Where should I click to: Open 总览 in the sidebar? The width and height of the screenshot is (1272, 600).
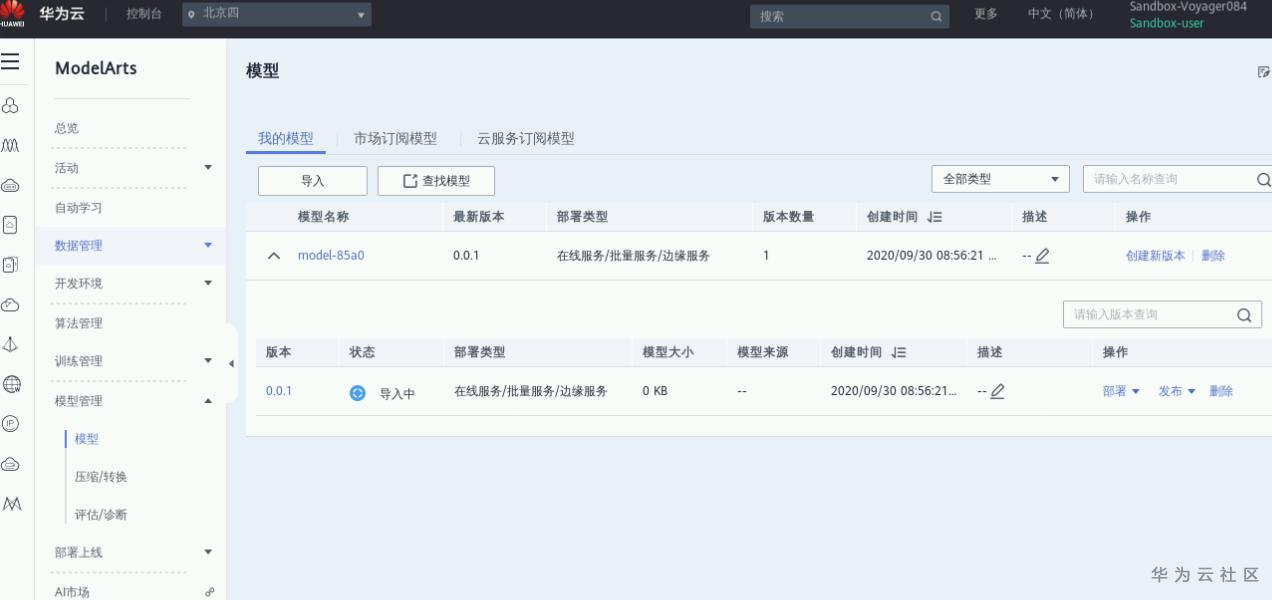pos(68,128)
